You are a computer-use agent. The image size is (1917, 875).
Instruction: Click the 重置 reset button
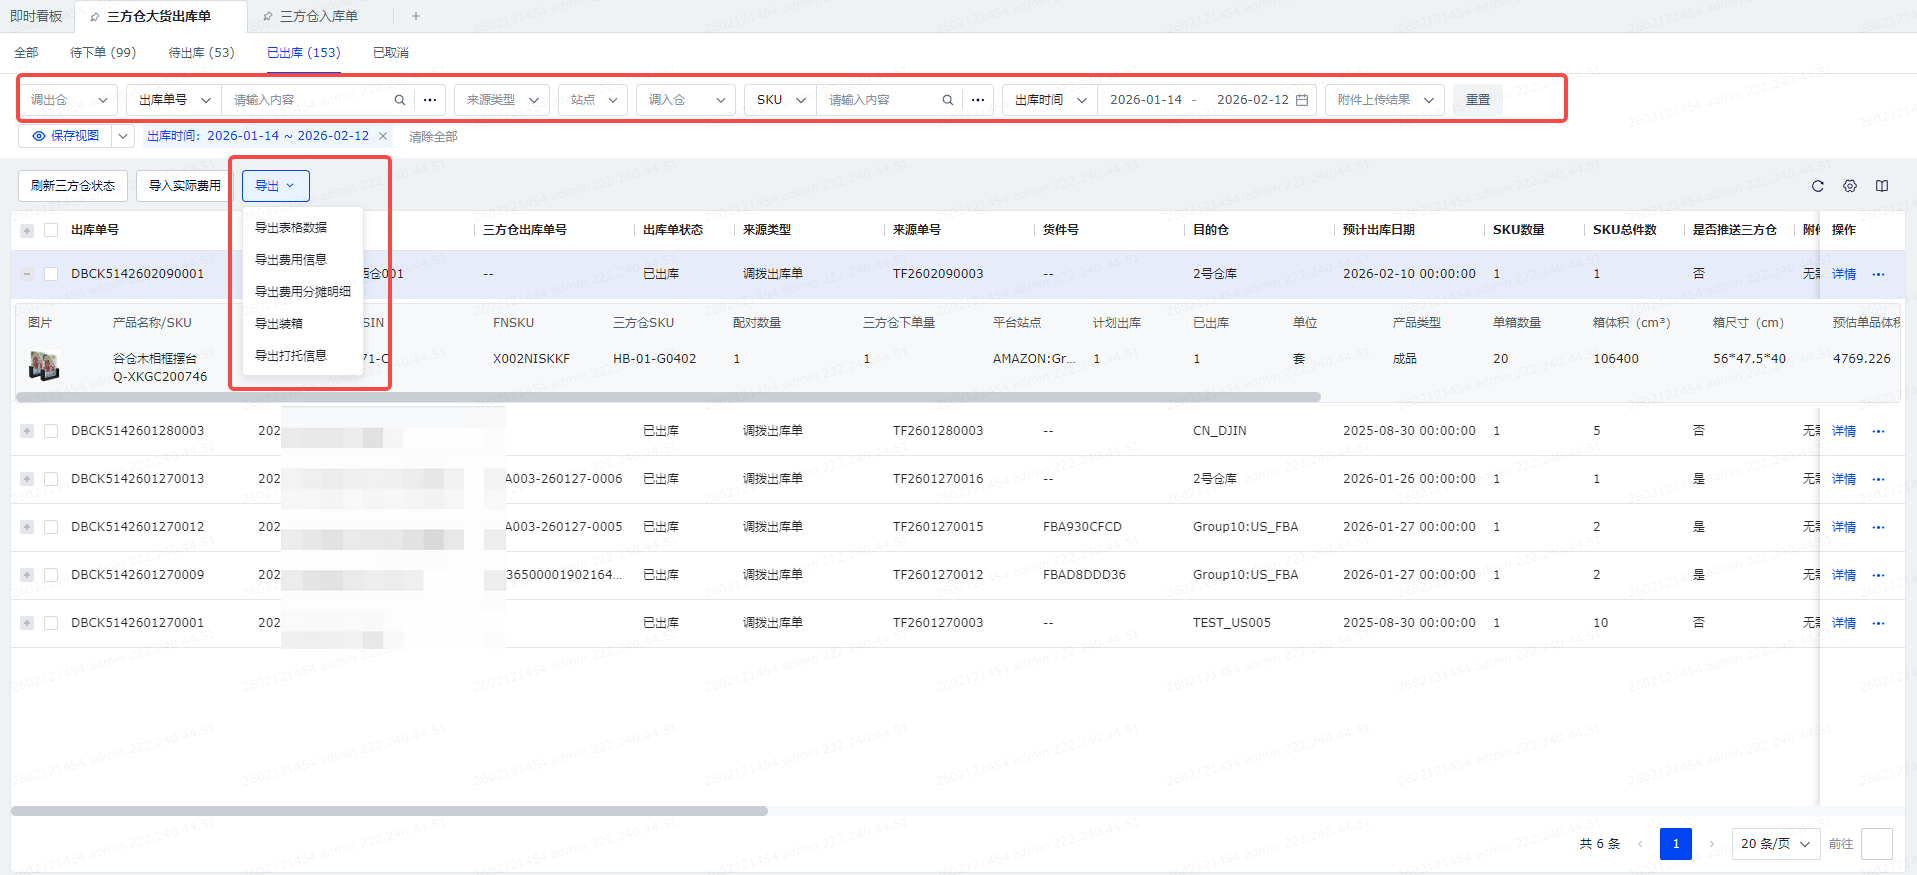click(x=1477, y=100)
